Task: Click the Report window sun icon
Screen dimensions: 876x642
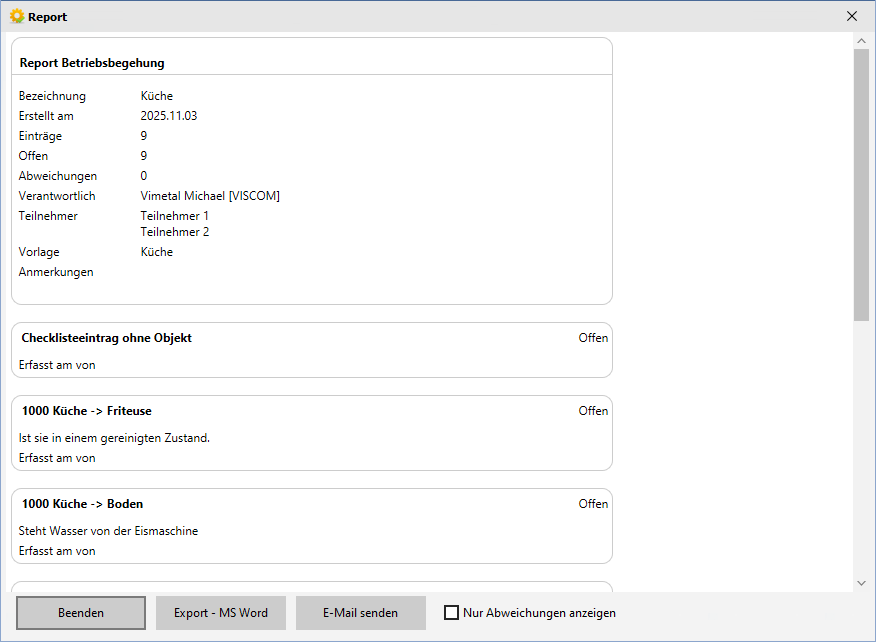Action: (x=16, y=16)
